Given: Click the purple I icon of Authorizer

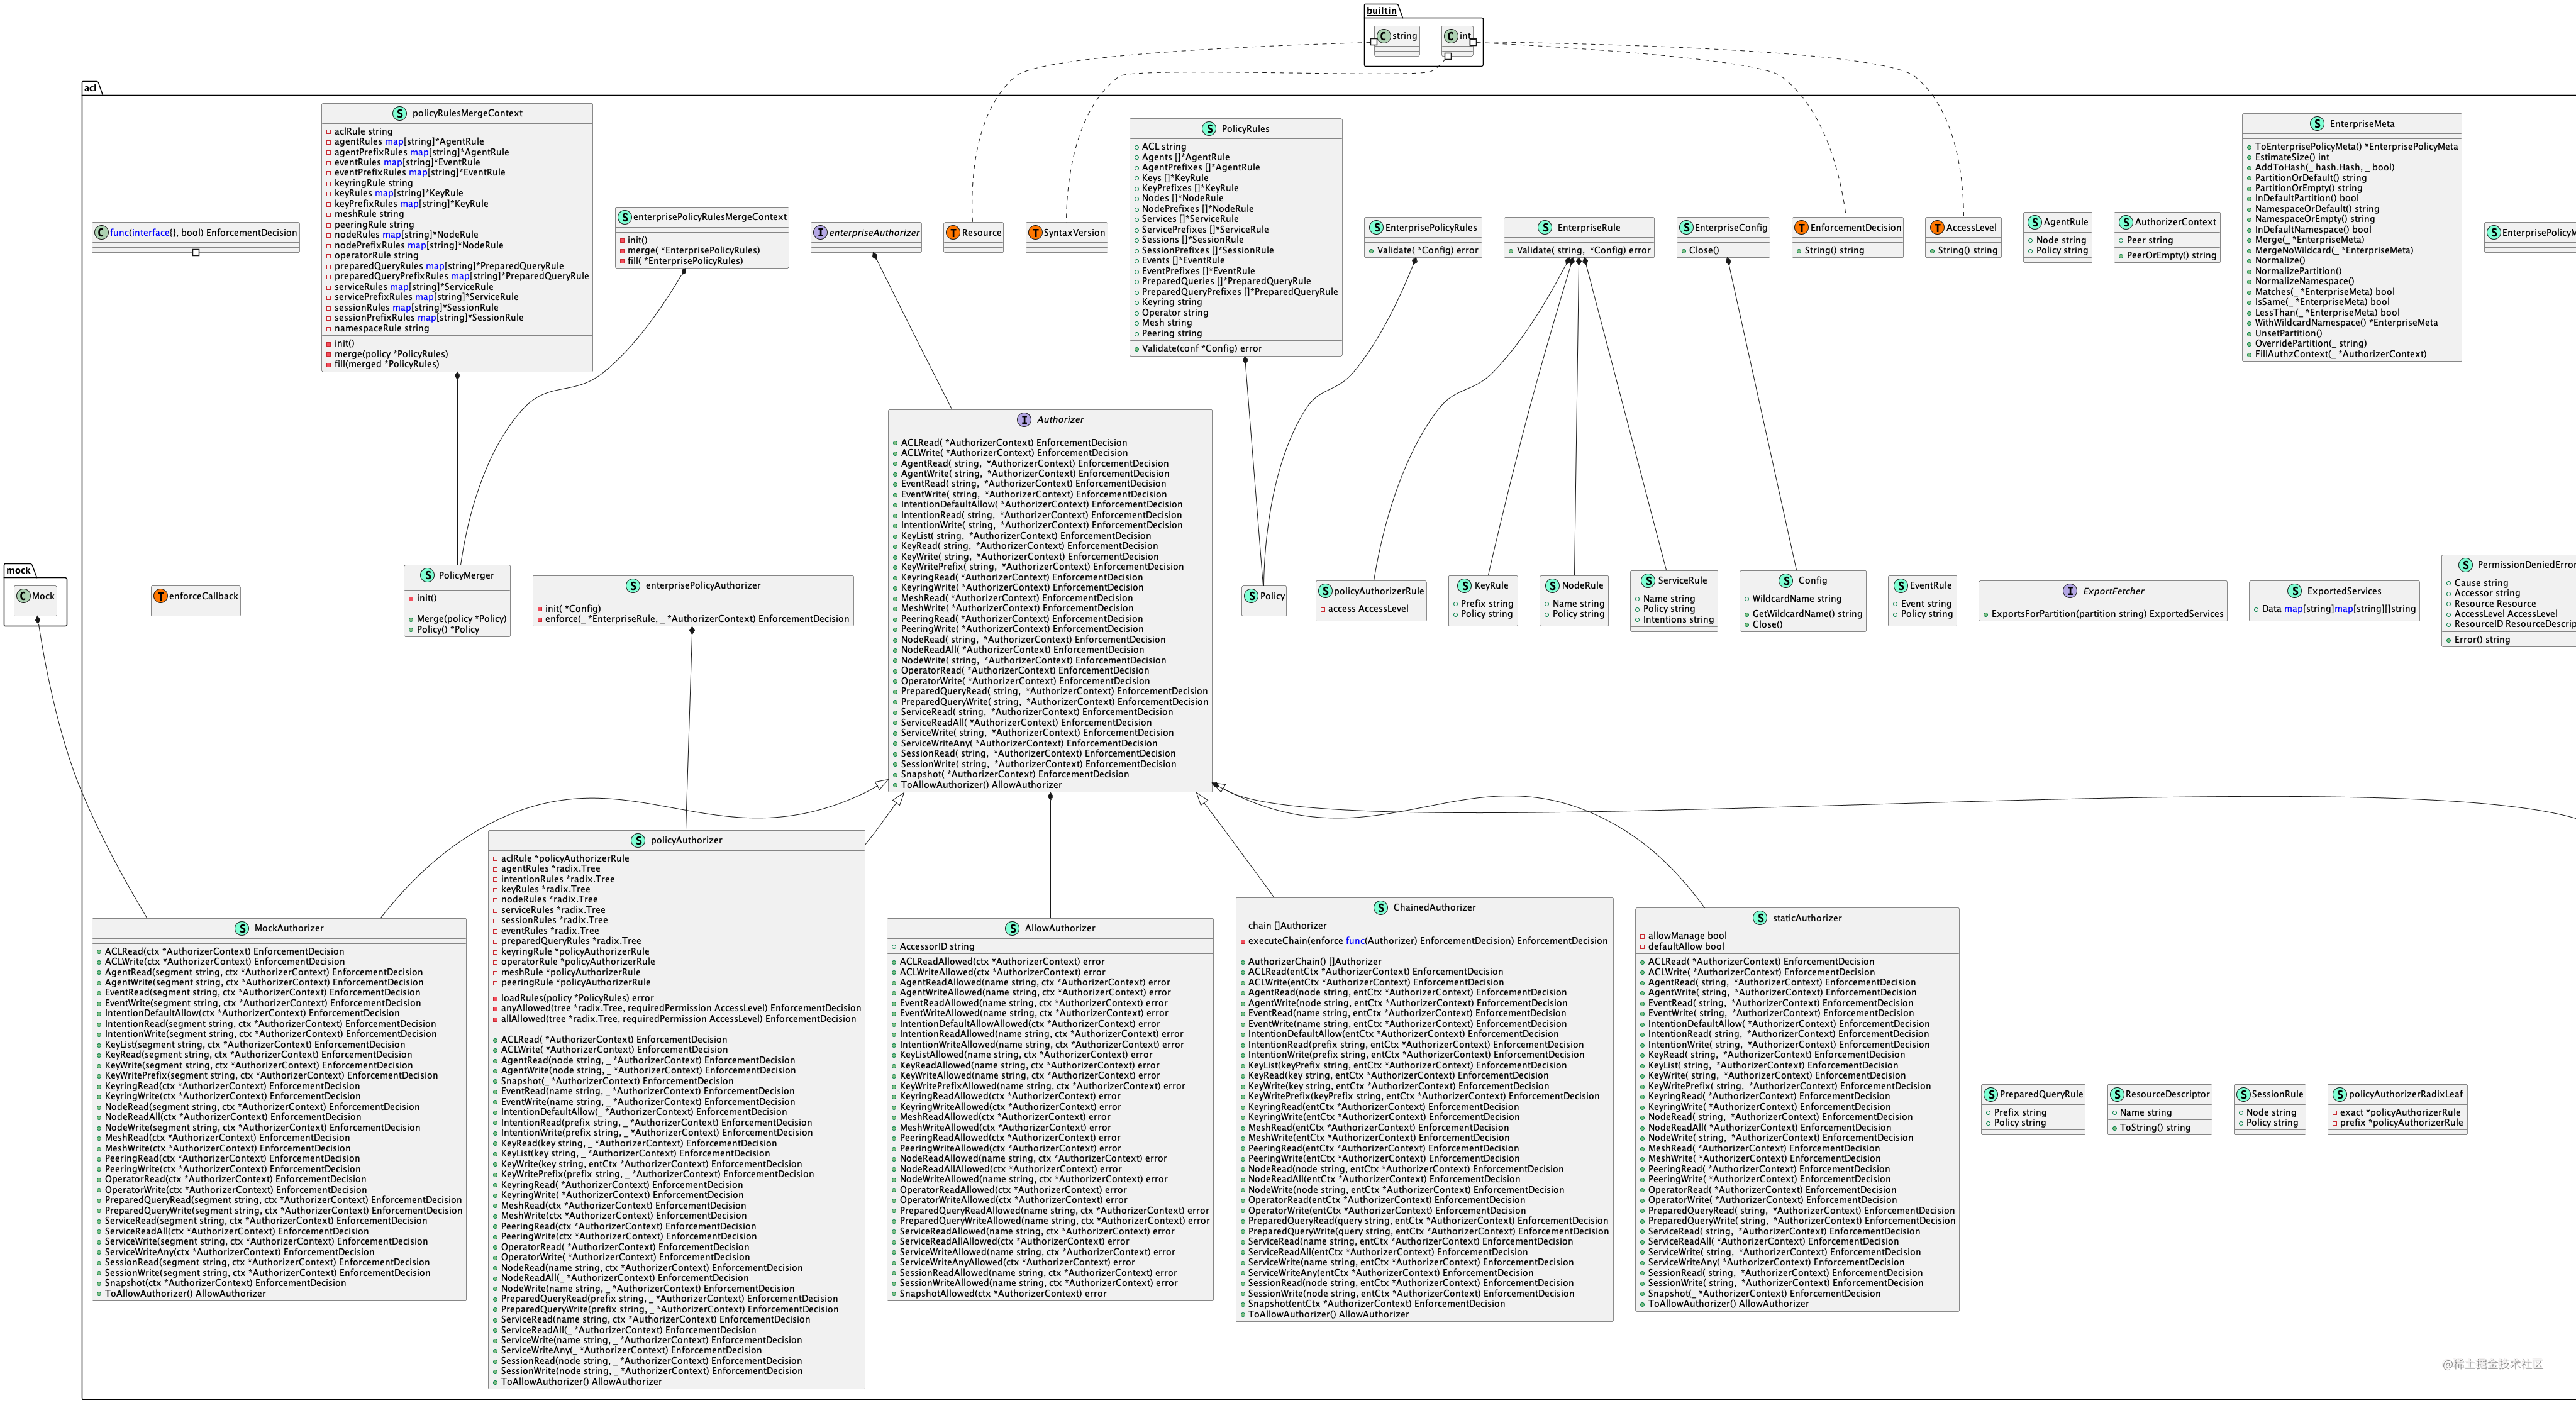Looking at the screenshot, I should pos(1024,420).
